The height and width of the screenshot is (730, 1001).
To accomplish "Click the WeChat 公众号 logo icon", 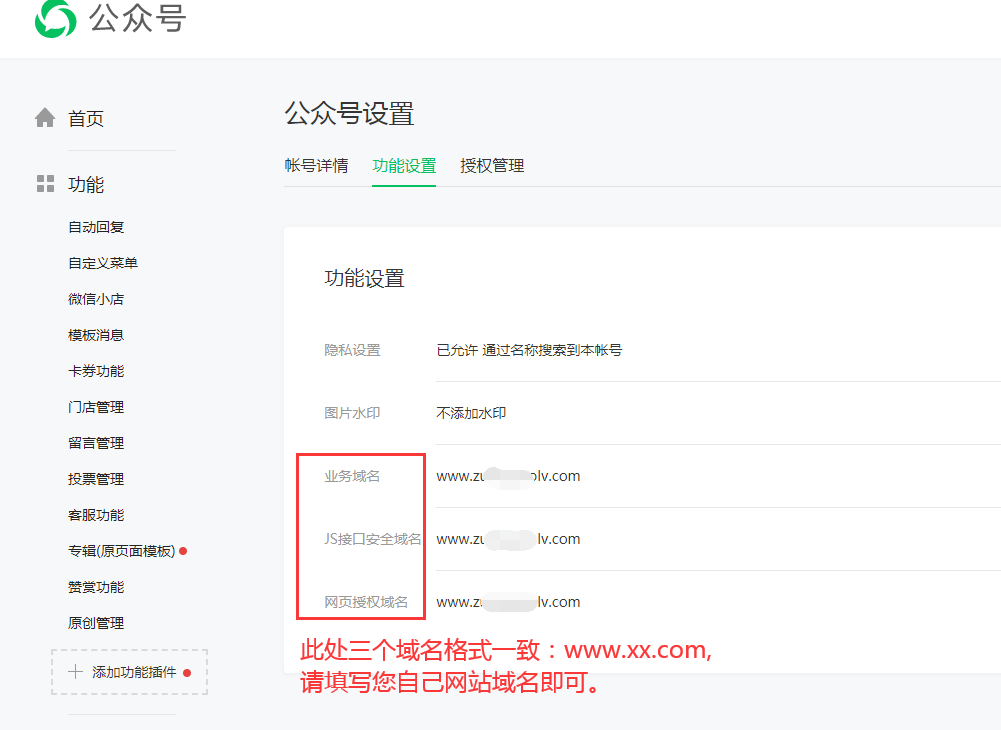I will pos(55,18).
